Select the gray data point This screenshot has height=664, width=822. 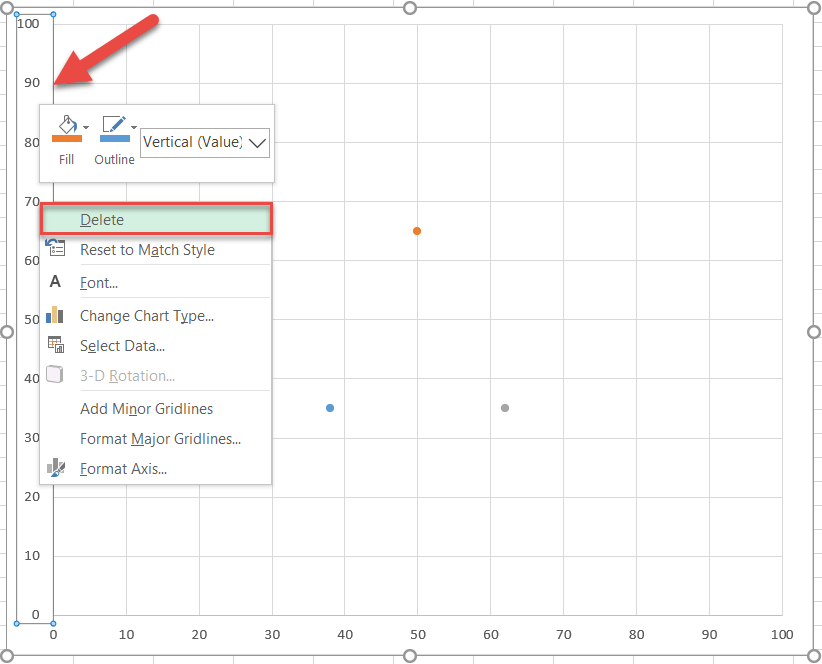505,408
